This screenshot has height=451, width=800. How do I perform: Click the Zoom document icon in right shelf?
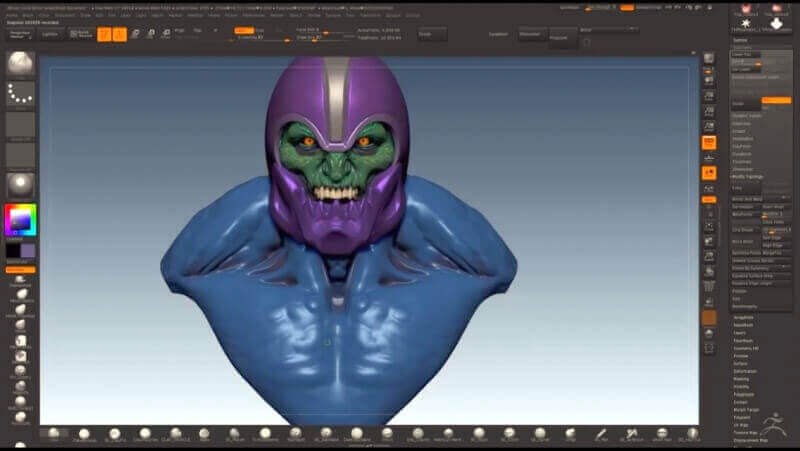[709, 96]
